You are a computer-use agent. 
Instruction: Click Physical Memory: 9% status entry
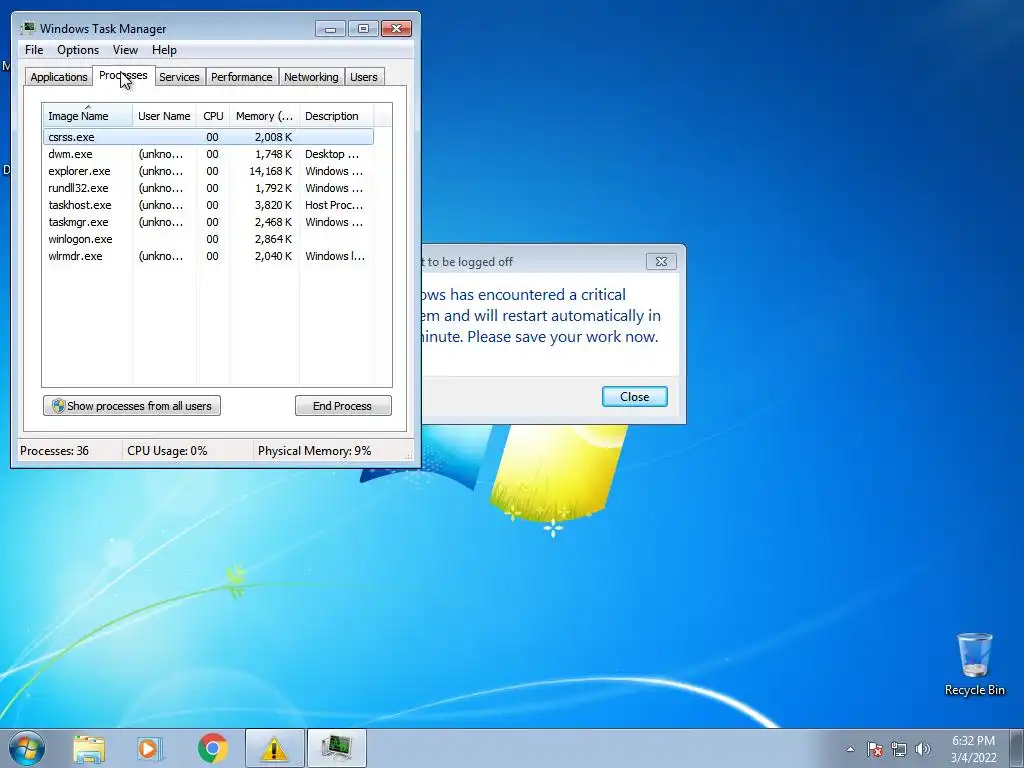pyautogui.click(x=314, y=451)
